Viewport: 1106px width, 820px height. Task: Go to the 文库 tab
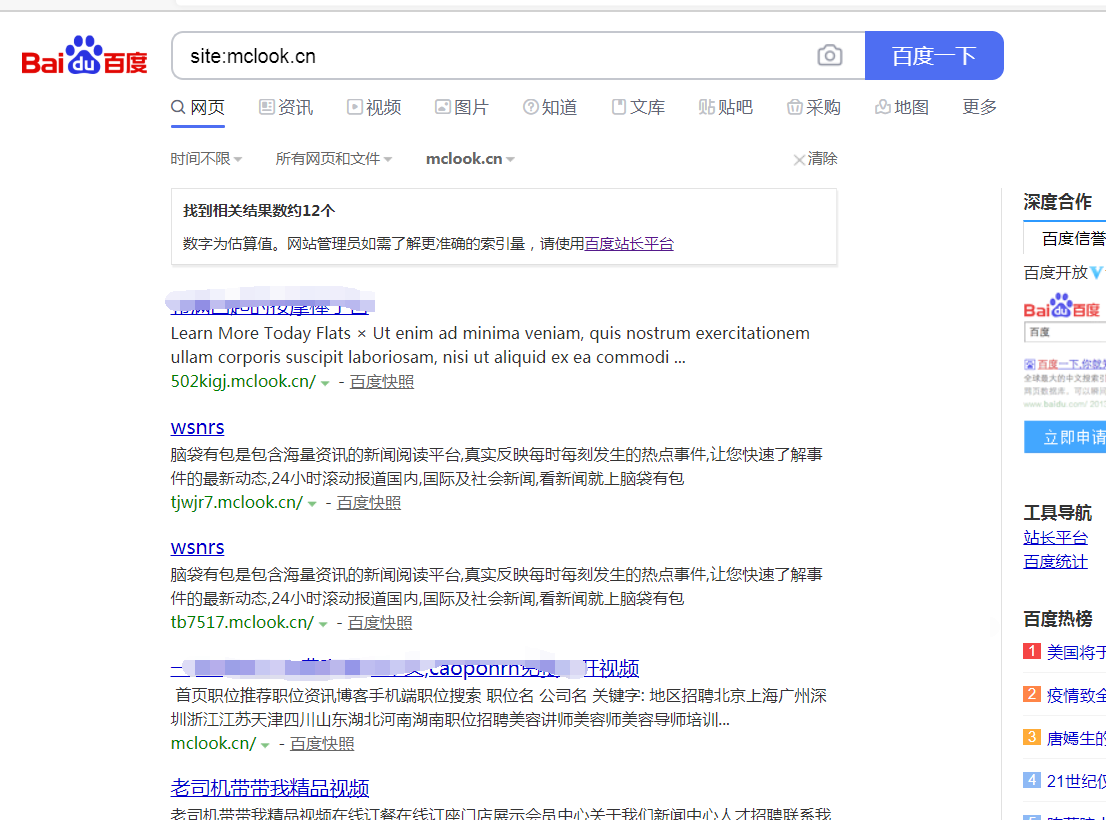click(638, 107)
